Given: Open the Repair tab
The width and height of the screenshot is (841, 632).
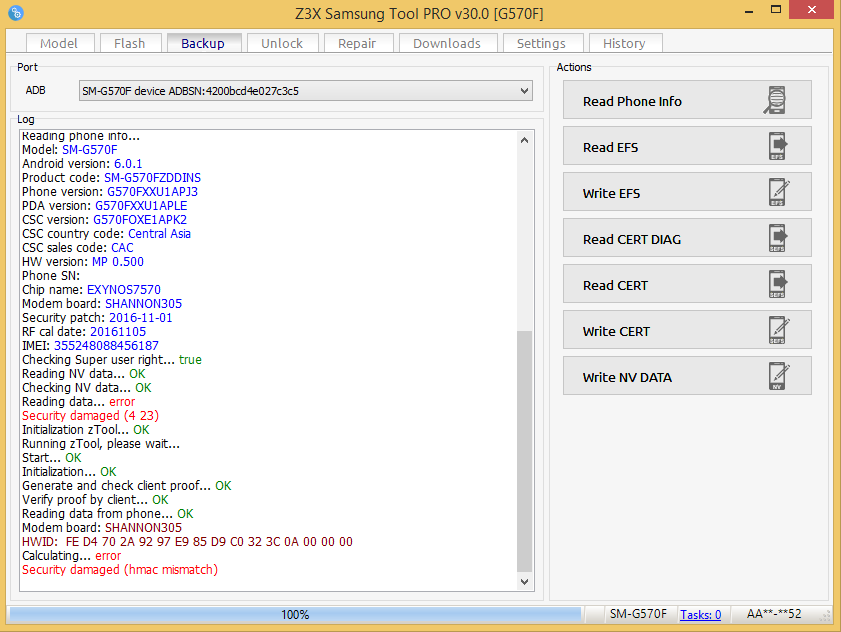Looking at the screenshot, I should click(357, 43).
